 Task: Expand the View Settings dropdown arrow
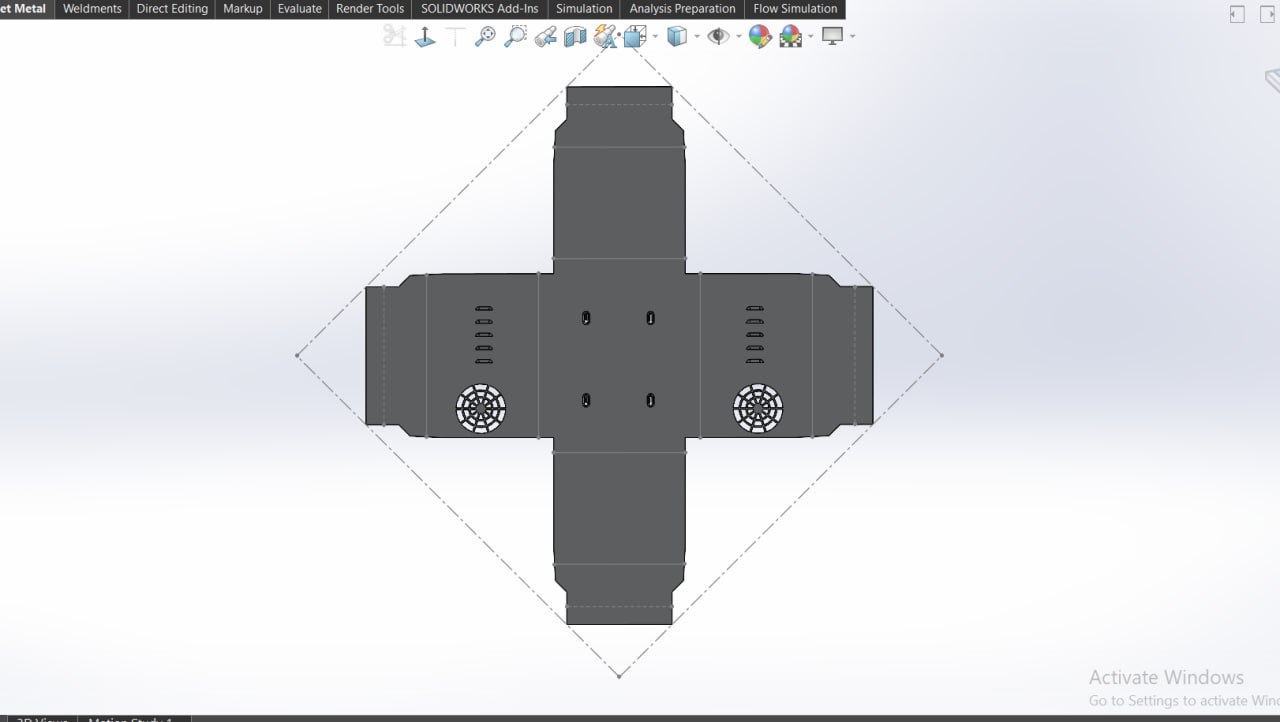point(852,37)
